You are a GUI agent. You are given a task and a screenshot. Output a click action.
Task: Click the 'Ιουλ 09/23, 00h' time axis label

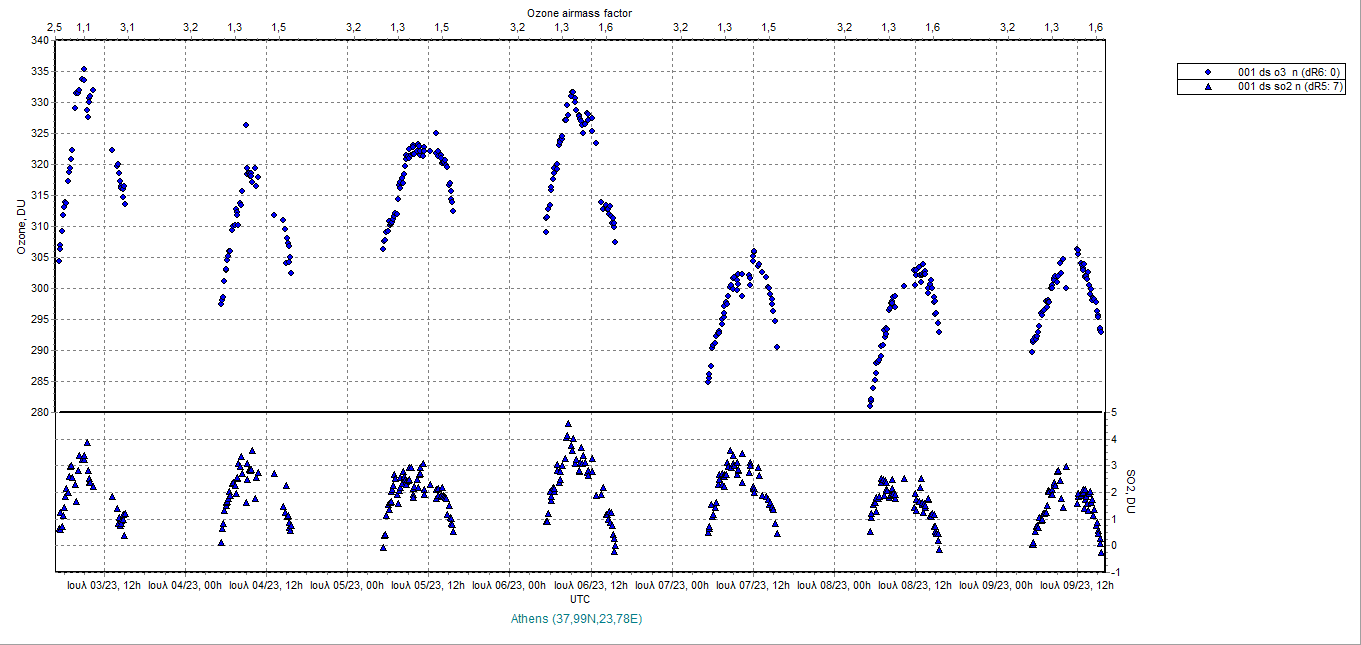pyautogui.click(x=996, y=585)
